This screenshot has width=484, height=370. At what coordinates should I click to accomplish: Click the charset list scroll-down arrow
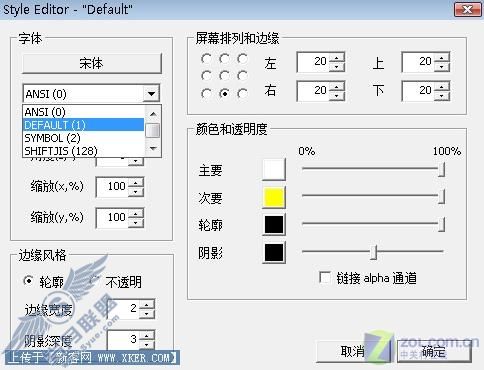153,148
